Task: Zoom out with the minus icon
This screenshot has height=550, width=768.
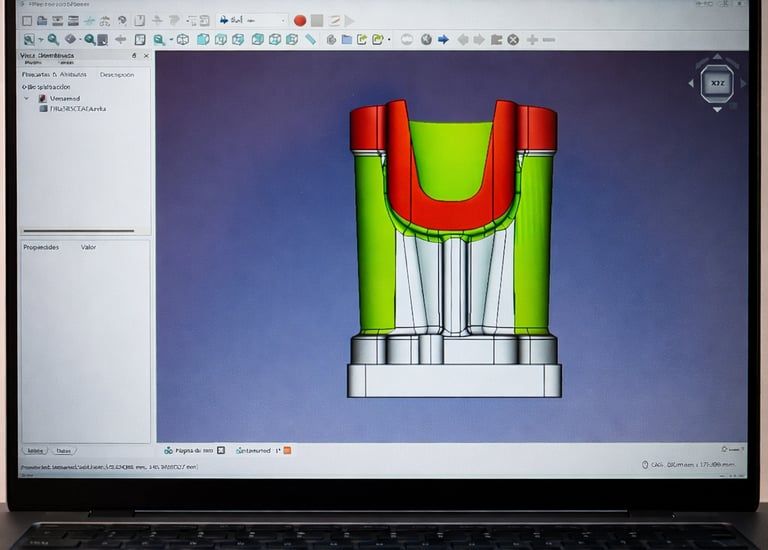Action: pos(549,40)
